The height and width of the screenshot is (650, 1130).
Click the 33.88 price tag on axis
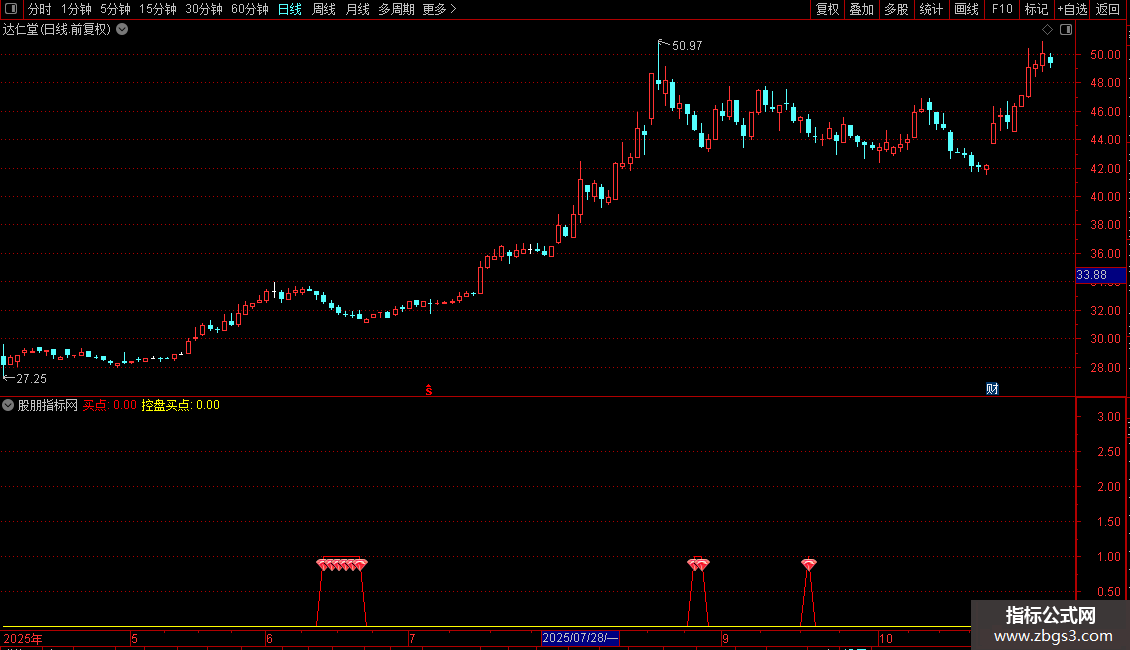[1100, 275]
